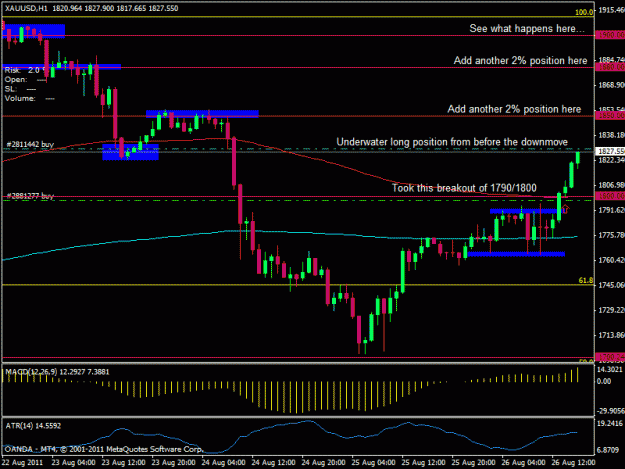This screenshot has height=469, width=625.
Task: Click 1745.06 on the price axis
Action: click(x=611, y=285)
